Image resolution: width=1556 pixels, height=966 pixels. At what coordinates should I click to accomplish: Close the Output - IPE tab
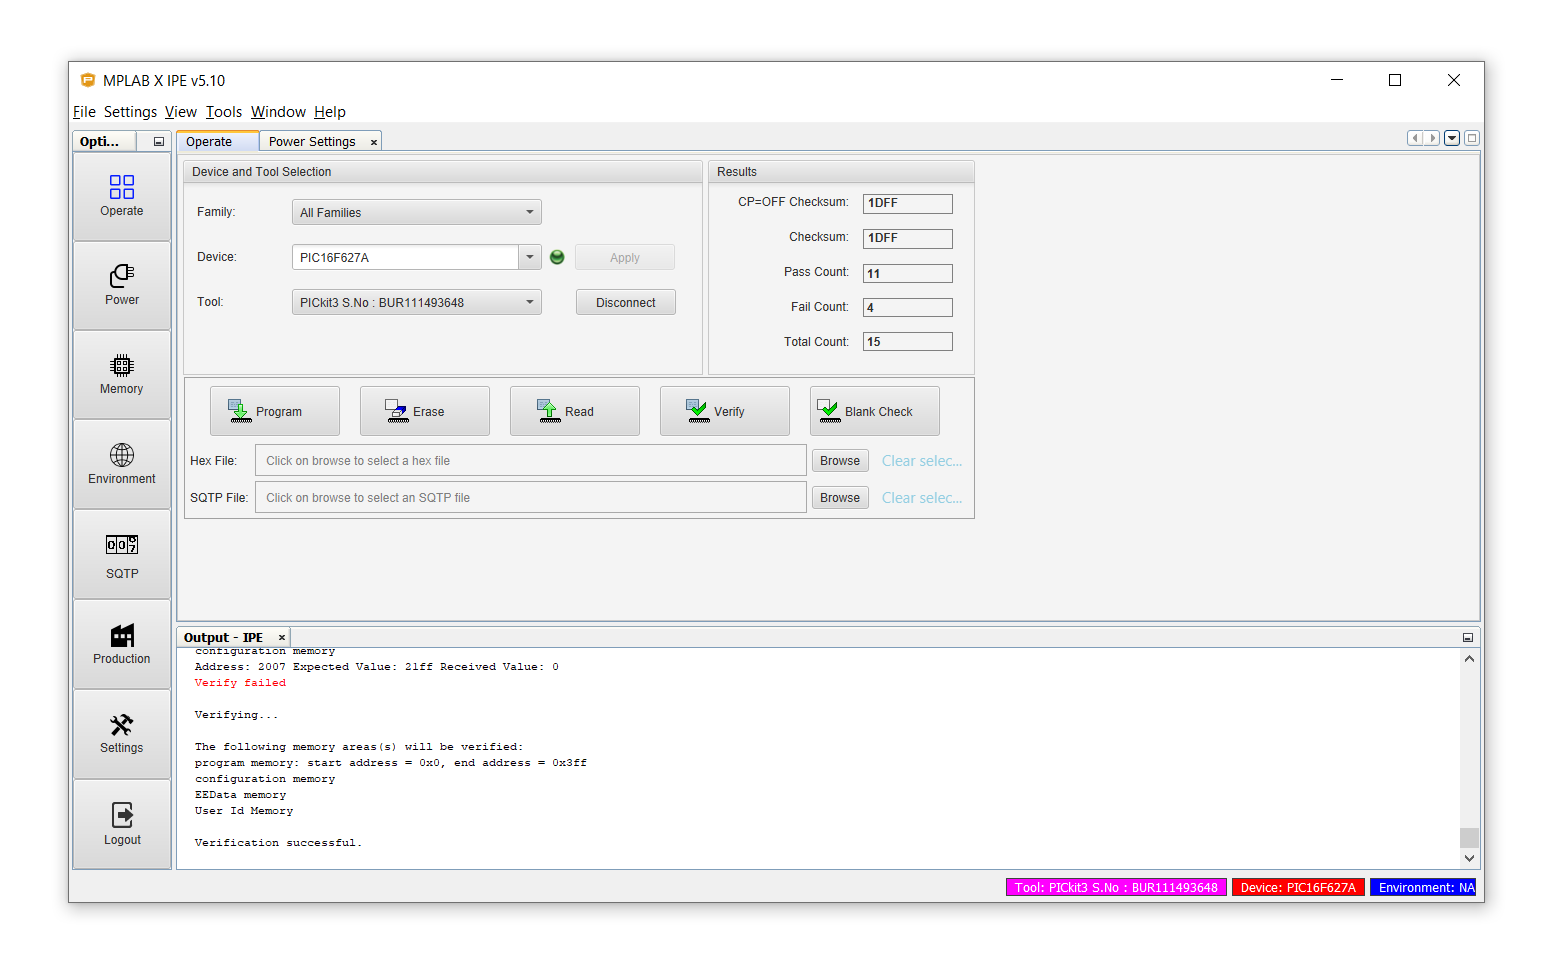pos(282,638)
